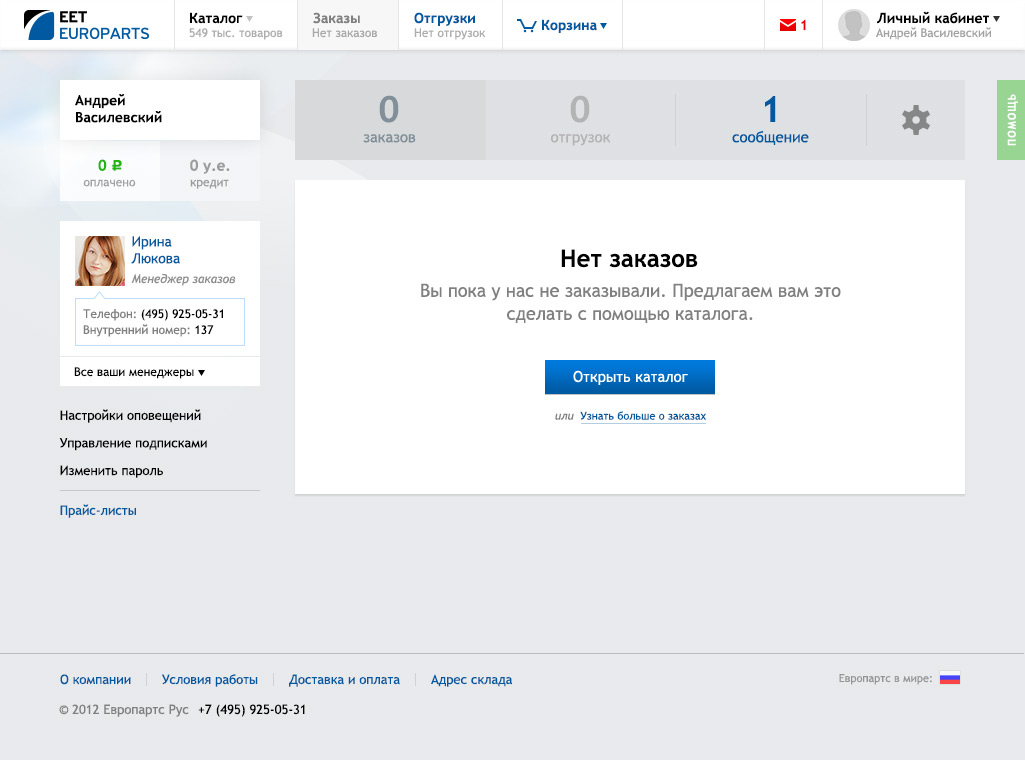
Task: Open Настройки оповещений in the sidebar
Action: tap(130, 415)
